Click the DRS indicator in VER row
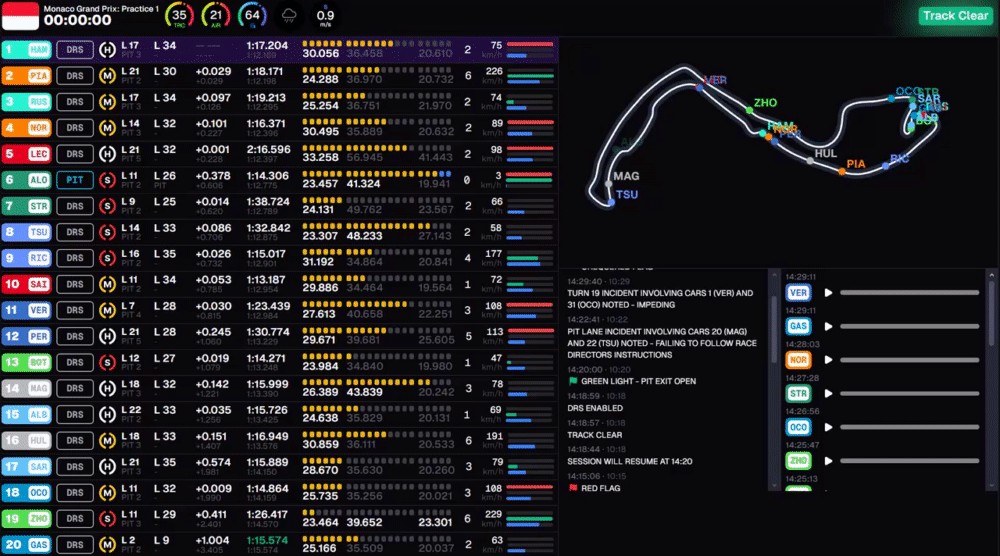The image size is (1000, 556). pyautogui.click(x=75, y=311)
